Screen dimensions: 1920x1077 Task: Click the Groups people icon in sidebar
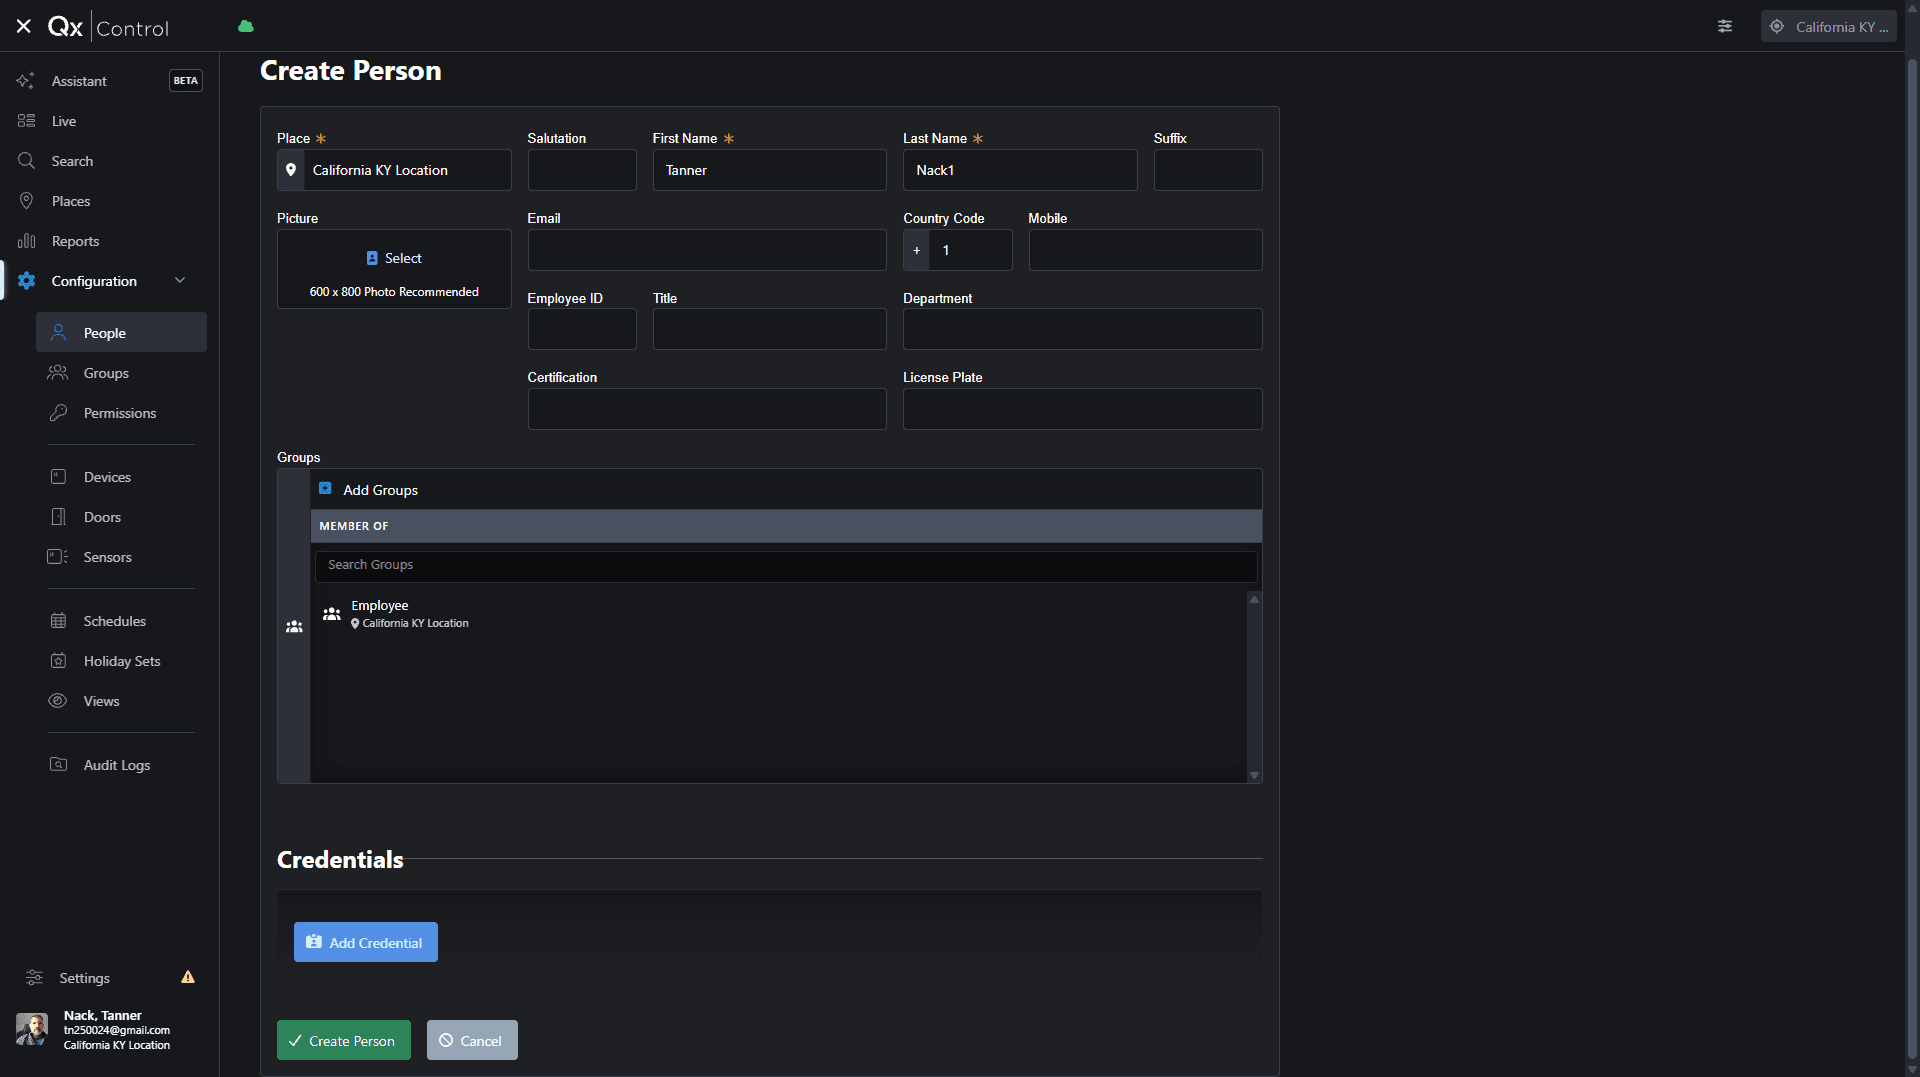coord(58,373)
